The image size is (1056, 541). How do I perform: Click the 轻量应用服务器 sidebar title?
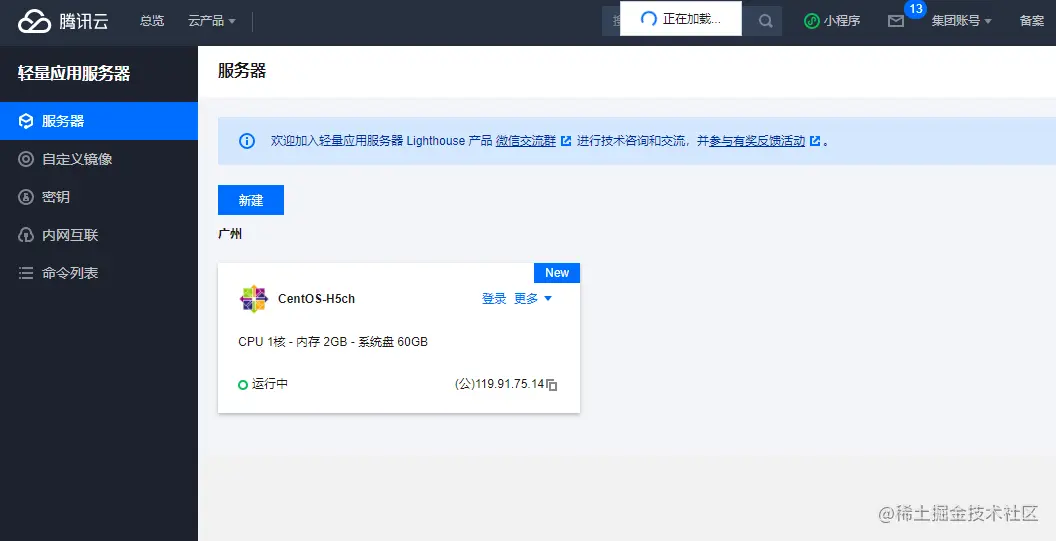coord(74,73)
